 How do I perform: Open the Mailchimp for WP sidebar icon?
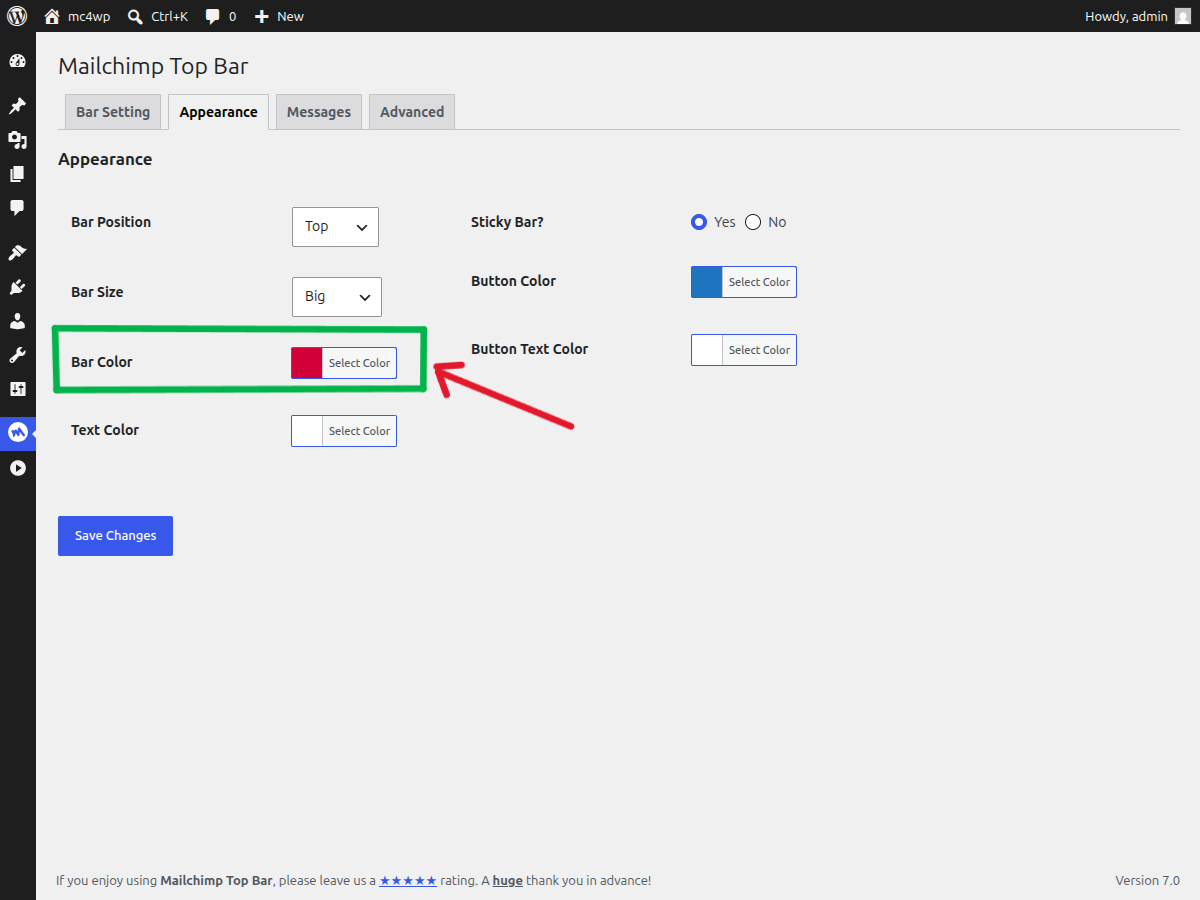click(x=17, y=433)
